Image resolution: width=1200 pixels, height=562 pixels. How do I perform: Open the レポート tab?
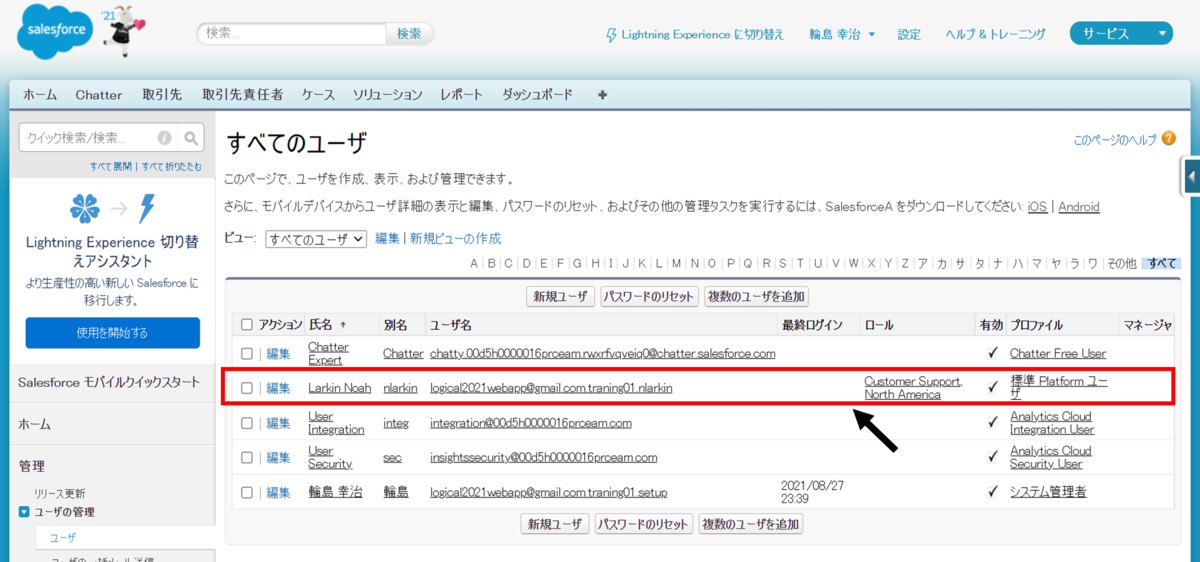coord(462,95)
